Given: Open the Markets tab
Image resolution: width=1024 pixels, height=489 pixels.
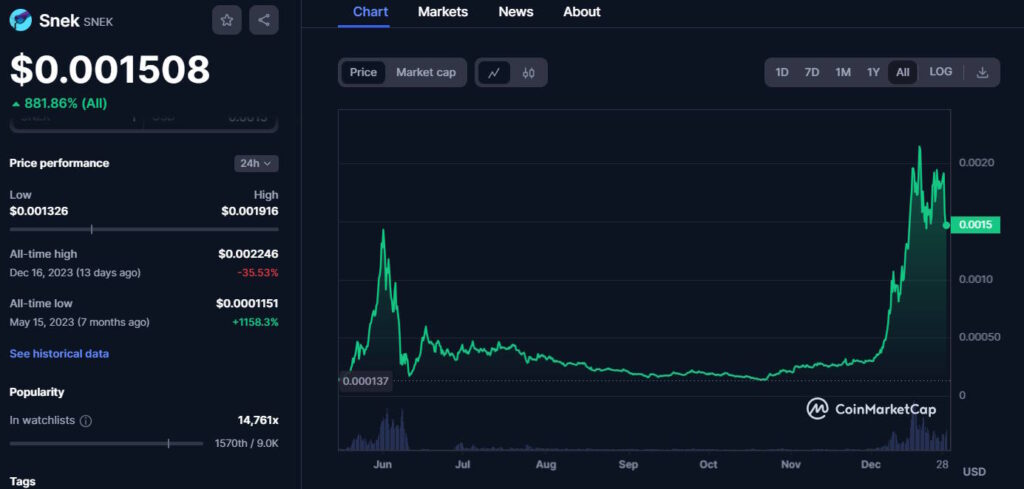Looking at the screenshot, I should pos(443,12).
